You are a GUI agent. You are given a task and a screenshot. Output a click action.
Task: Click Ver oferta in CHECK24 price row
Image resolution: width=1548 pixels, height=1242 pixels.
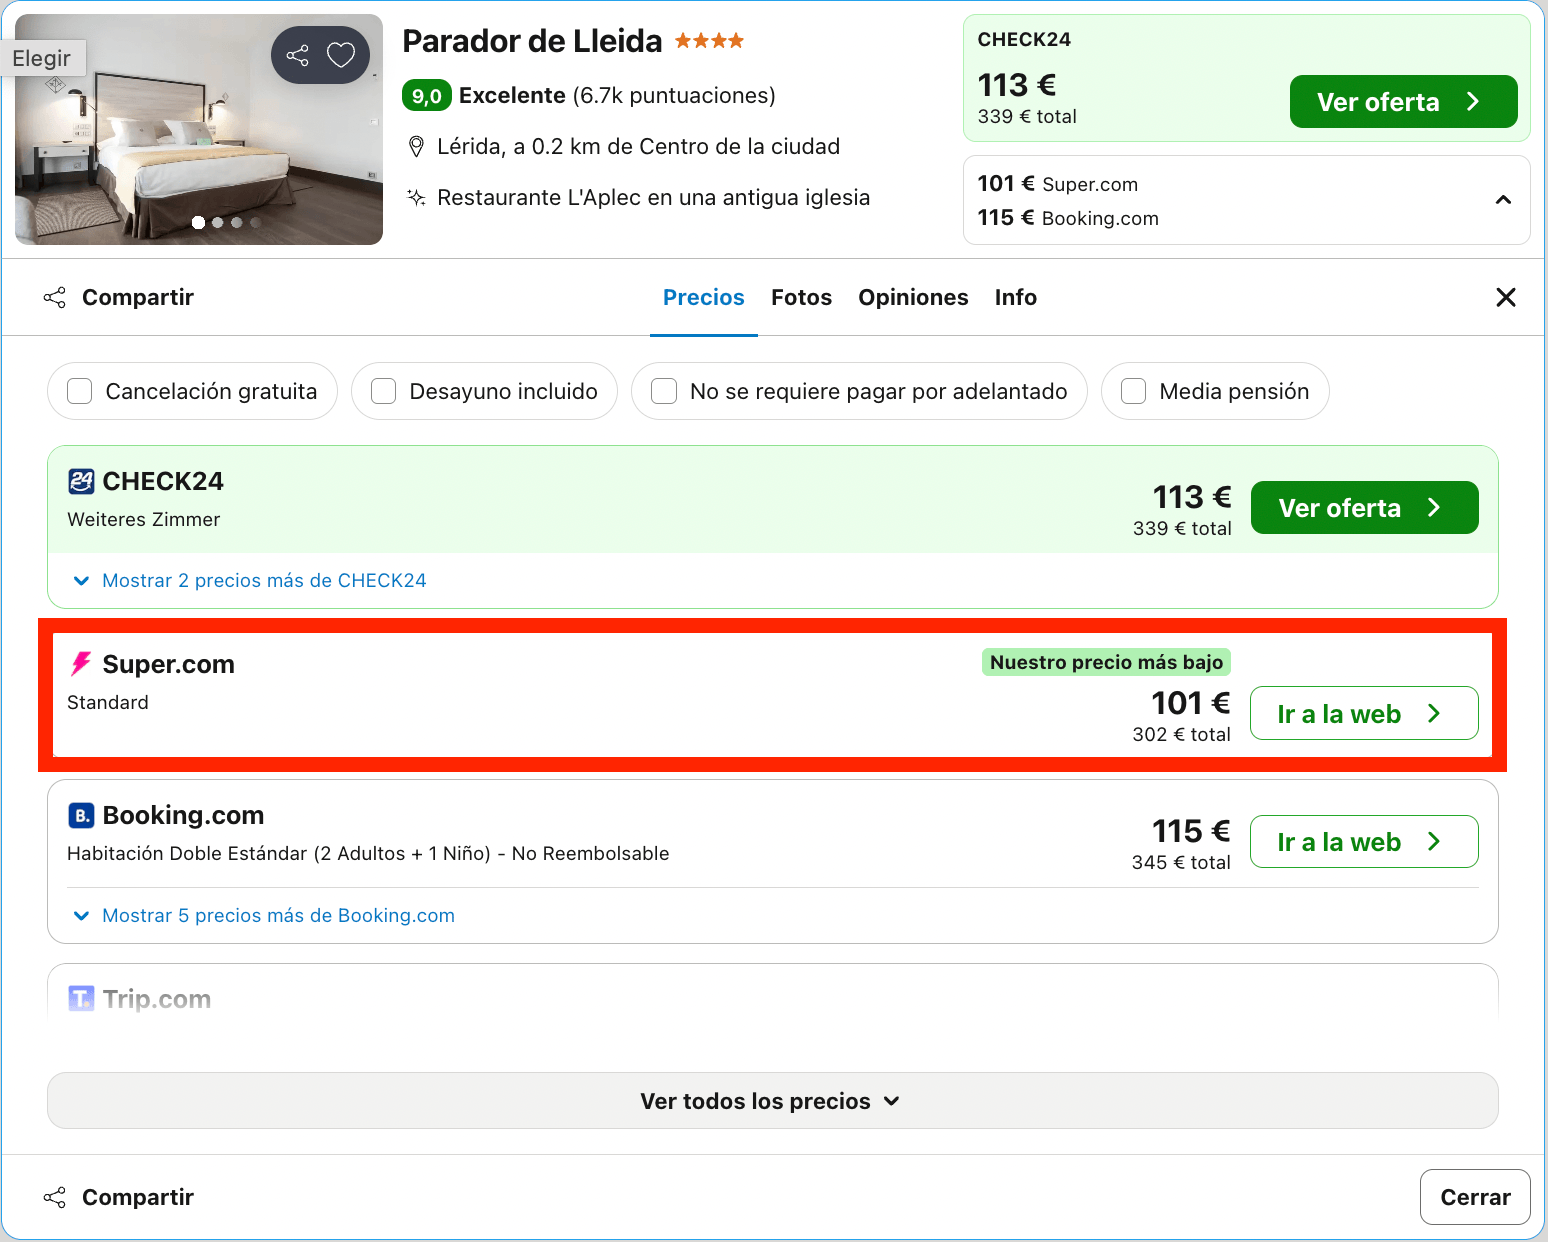click(x=1364, y=508)
